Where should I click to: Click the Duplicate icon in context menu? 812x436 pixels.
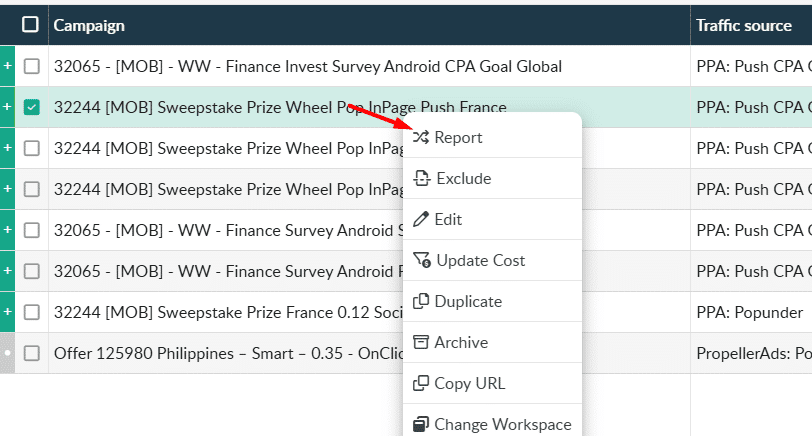tap(421, 302)
